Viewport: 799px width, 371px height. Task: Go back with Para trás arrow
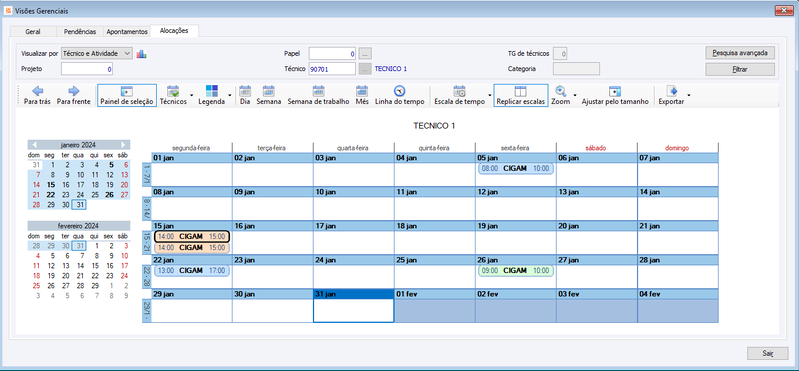click(37, 95)
